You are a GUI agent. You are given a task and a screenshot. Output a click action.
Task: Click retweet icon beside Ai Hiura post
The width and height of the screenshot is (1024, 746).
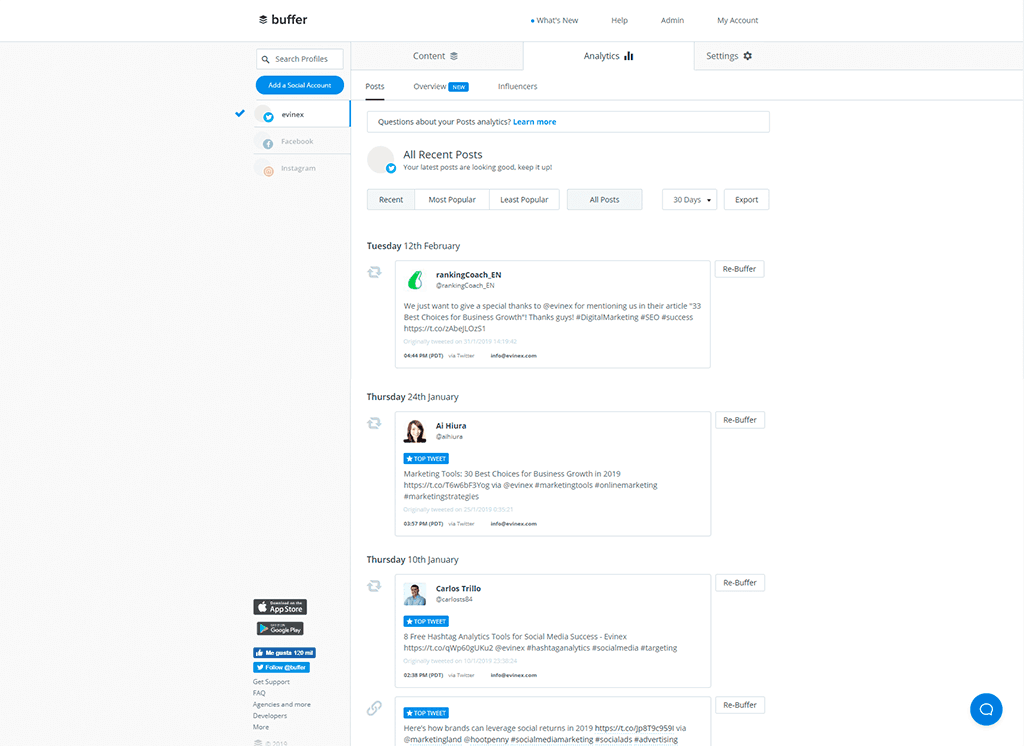(374, 423)
